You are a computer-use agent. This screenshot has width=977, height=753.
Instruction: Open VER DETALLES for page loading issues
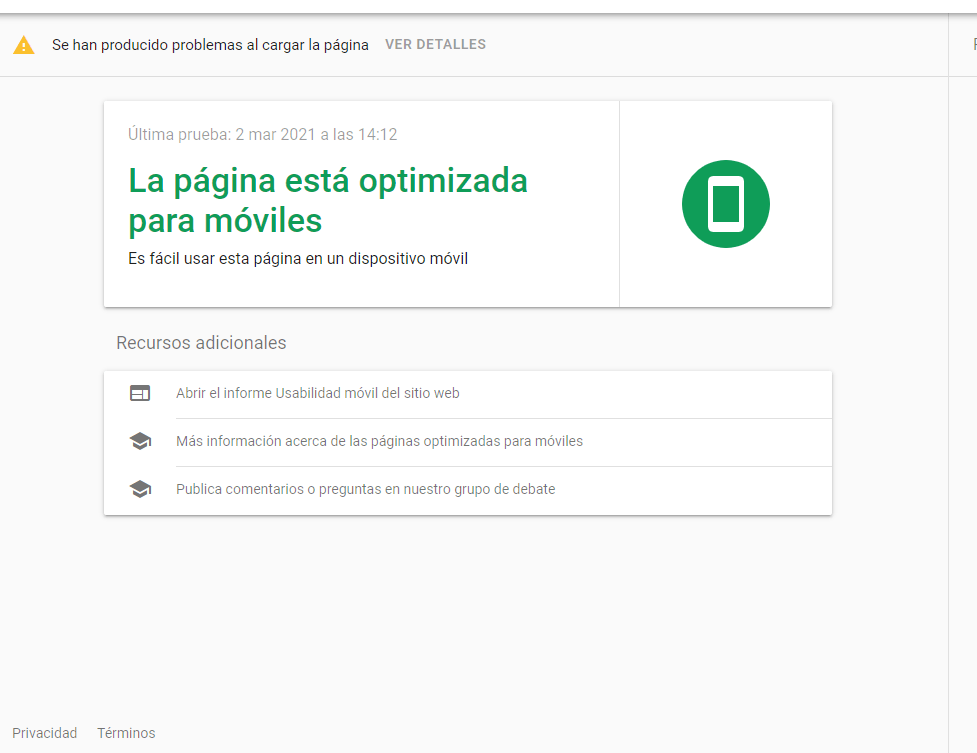tap(436, 45)
